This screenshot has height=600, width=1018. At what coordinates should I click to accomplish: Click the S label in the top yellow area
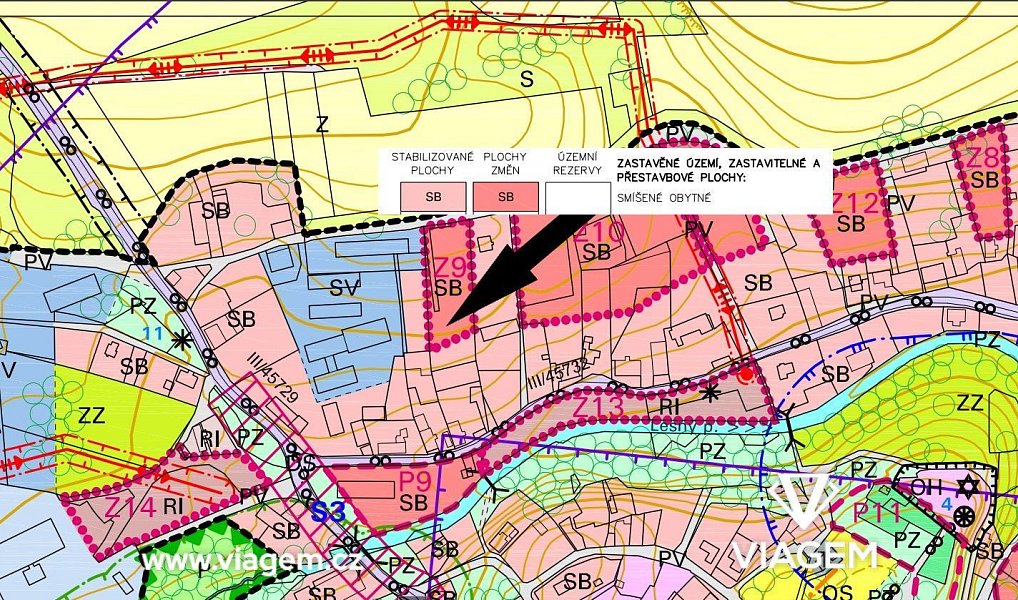pos(527,80)
